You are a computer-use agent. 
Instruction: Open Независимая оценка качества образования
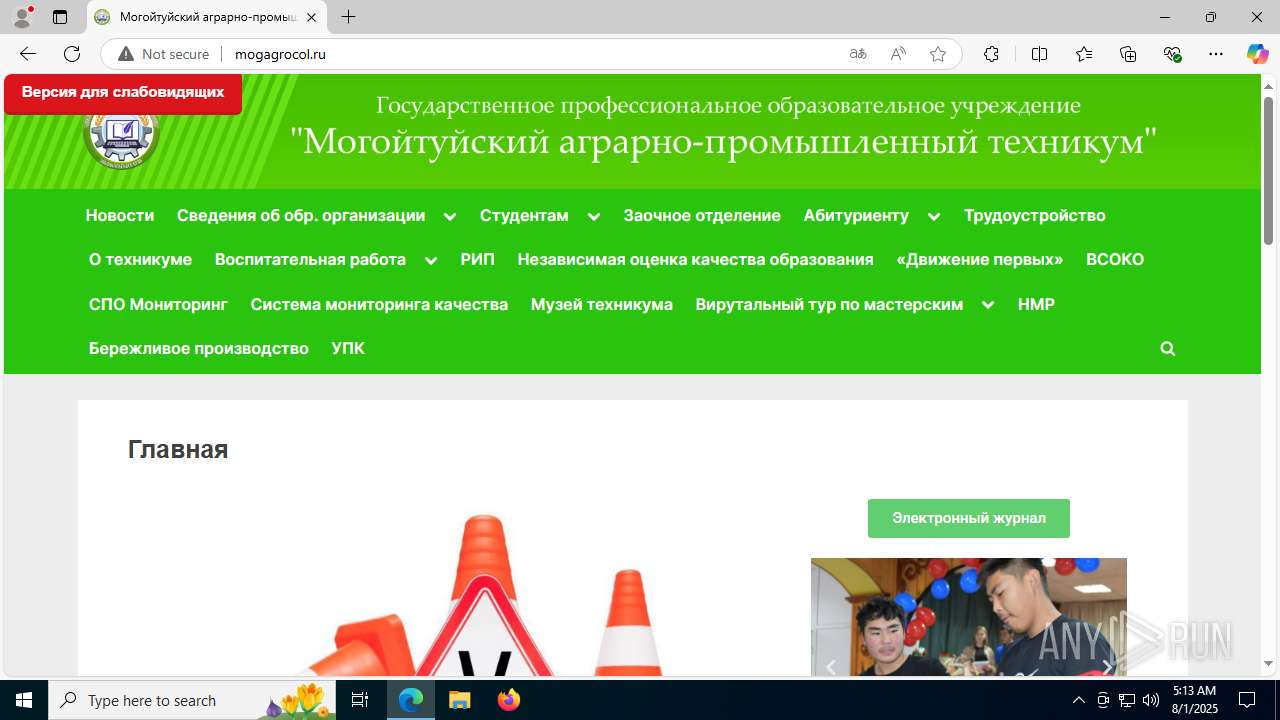[x=695, y=259]
